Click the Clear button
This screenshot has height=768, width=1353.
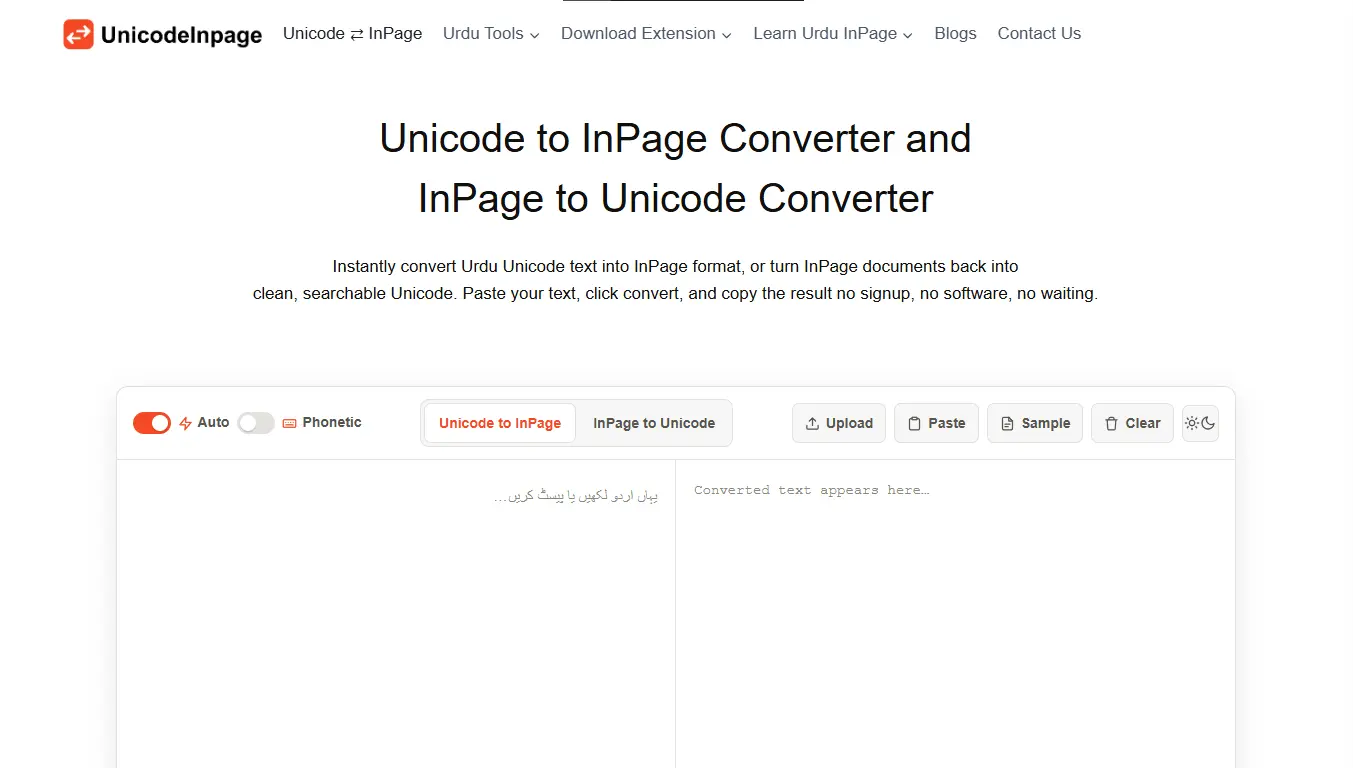click(x=1132, y=423)
